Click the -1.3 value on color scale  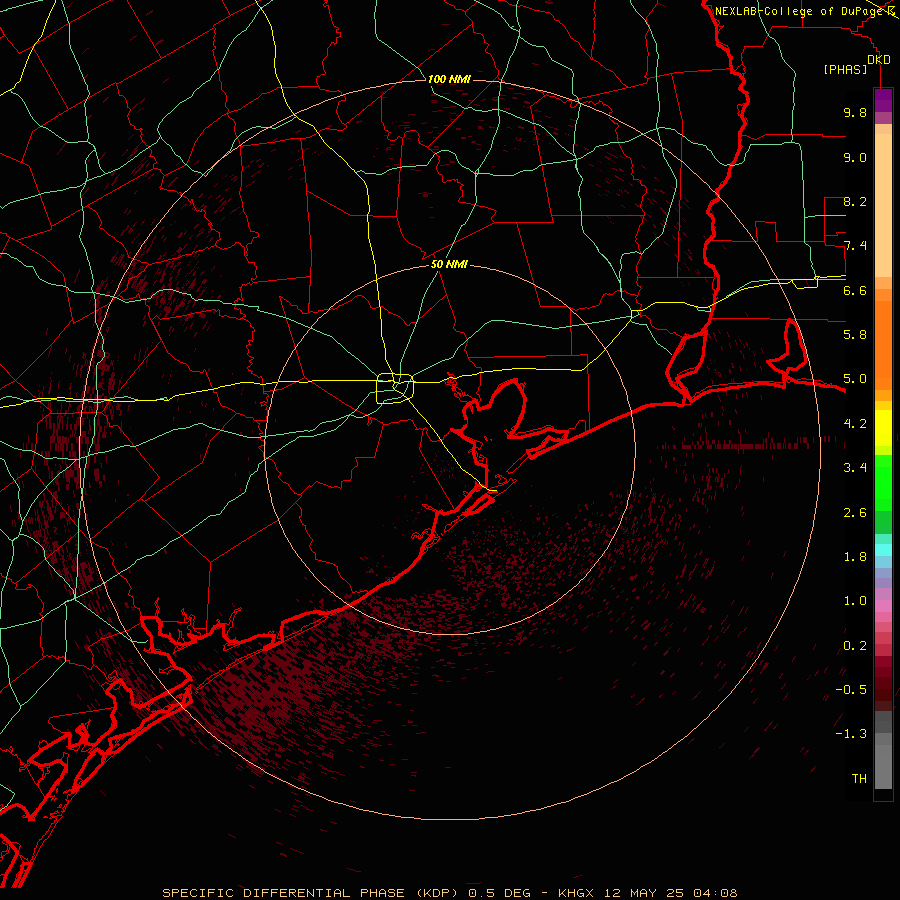(851, 734)
